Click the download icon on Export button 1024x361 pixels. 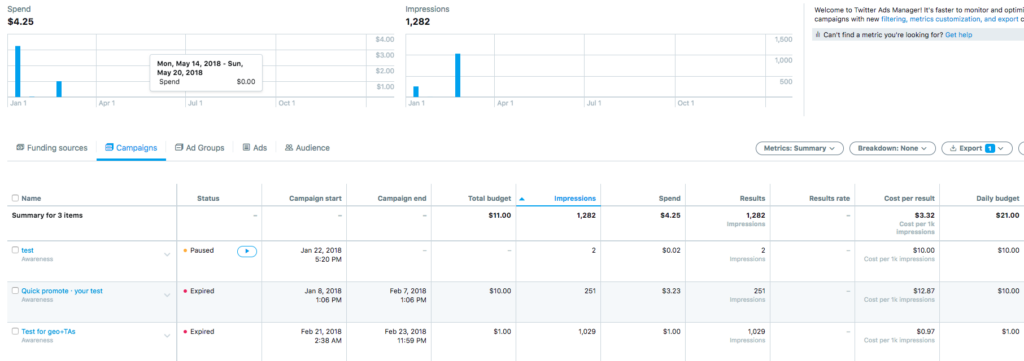pos(953,148)
